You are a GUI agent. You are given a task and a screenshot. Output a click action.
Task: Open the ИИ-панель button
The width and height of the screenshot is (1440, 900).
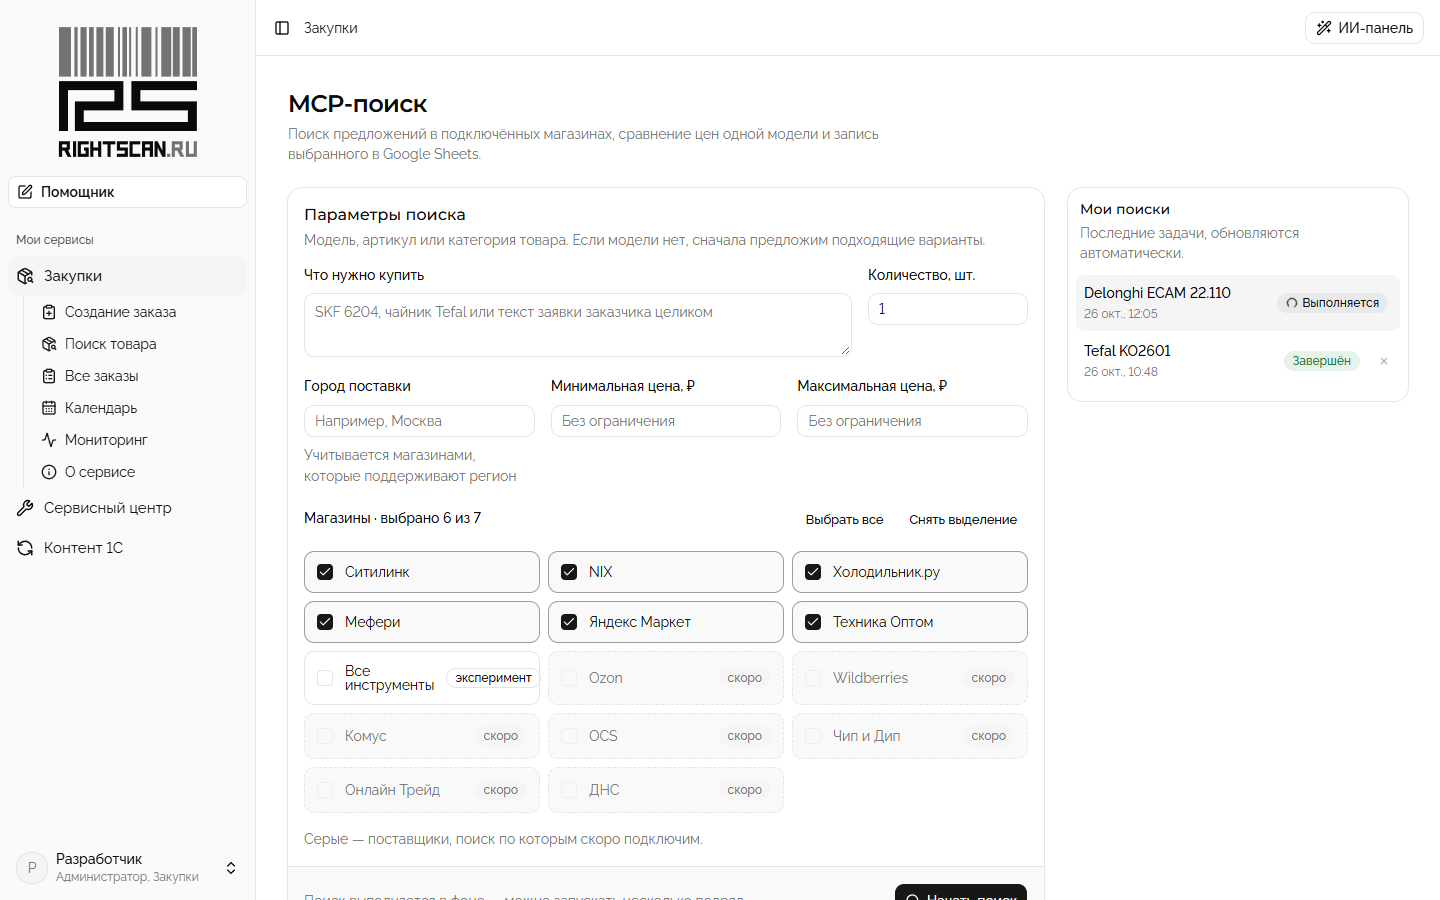click(x=1364, y=28)
